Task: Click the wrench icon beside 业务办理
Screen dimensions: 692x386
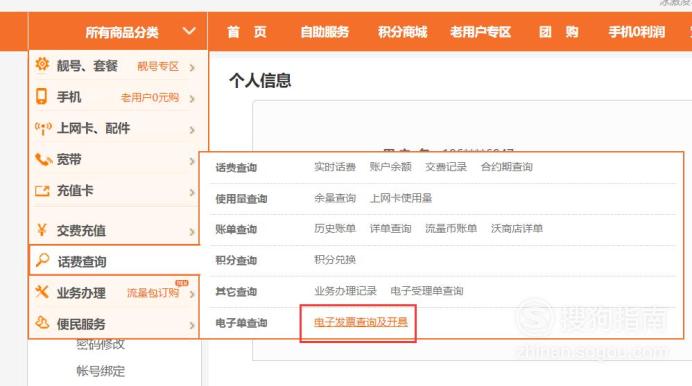Action: (x=42, y=292)
